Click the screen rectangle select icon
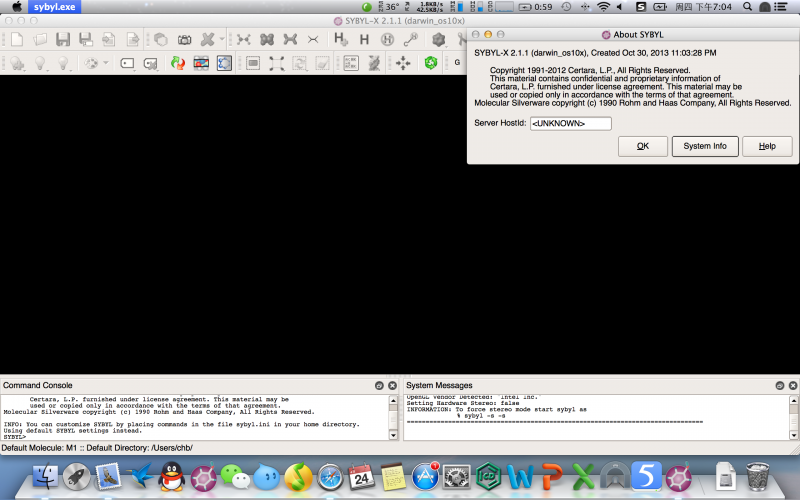800x500 pixels. (253, 63)
